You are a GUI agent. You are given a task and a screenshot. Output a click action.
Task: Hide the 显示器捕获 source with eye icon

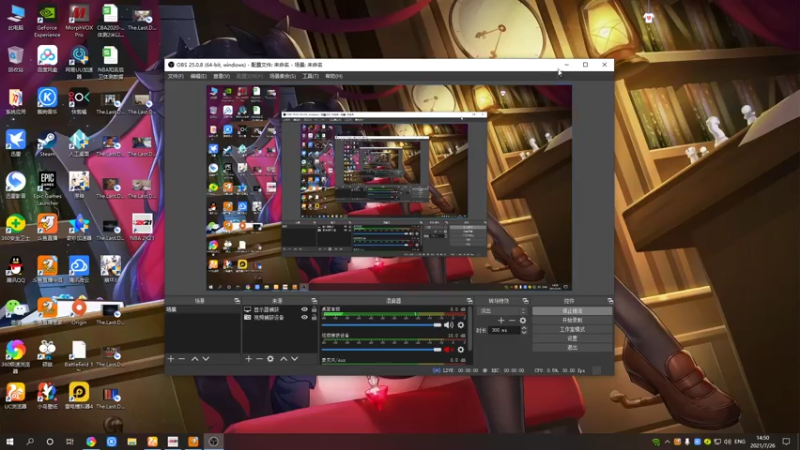[305, 310]
